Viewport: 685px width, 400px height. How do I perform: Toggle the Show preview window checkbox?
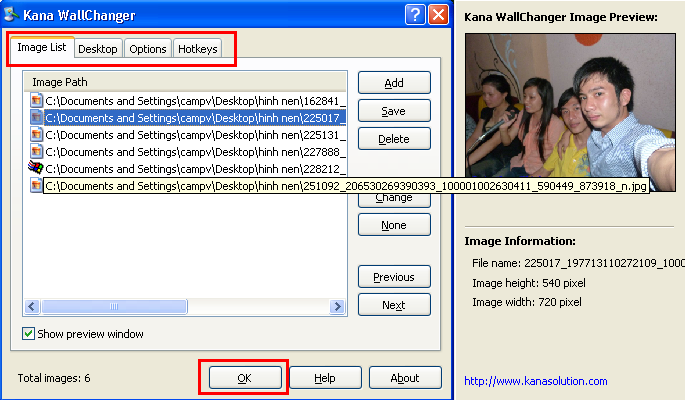(x=28, y=334)
